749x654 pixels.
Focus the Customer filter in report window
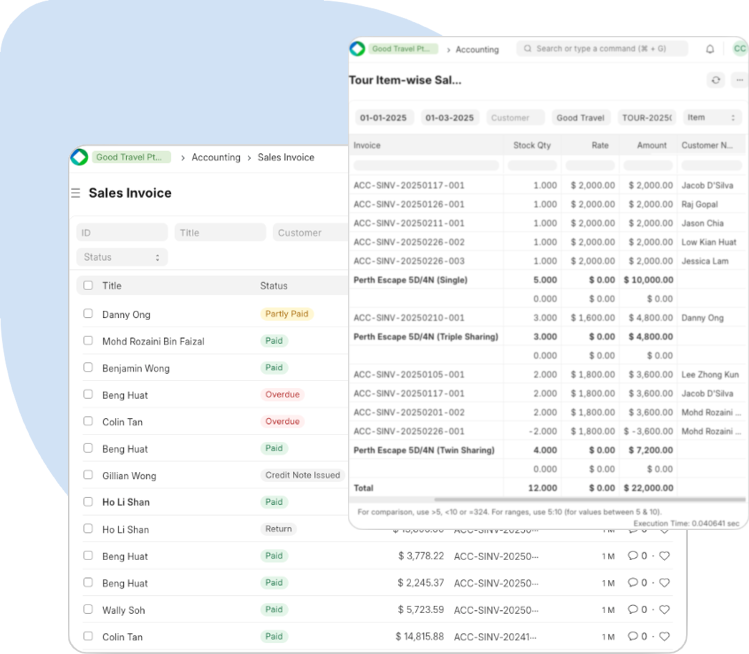[x=515, y=118]
